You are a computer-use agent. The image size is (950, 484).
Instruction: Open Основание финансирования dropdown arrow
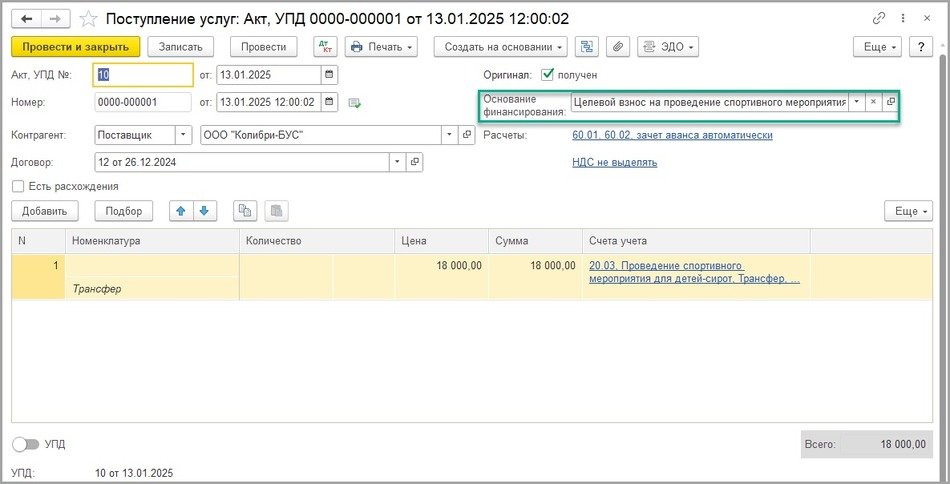pos(856,102)
